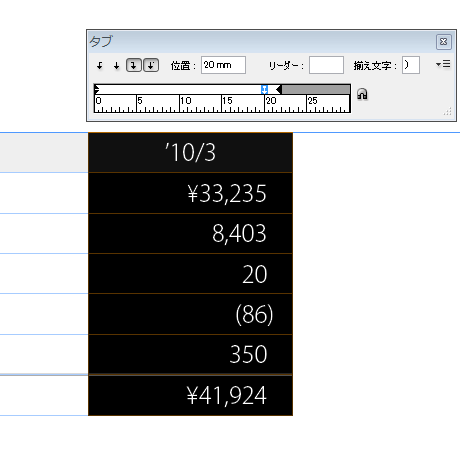Click the left indent marker at 0
The height and width of the screenshot is (454, 460).
(x=97, y=89)
